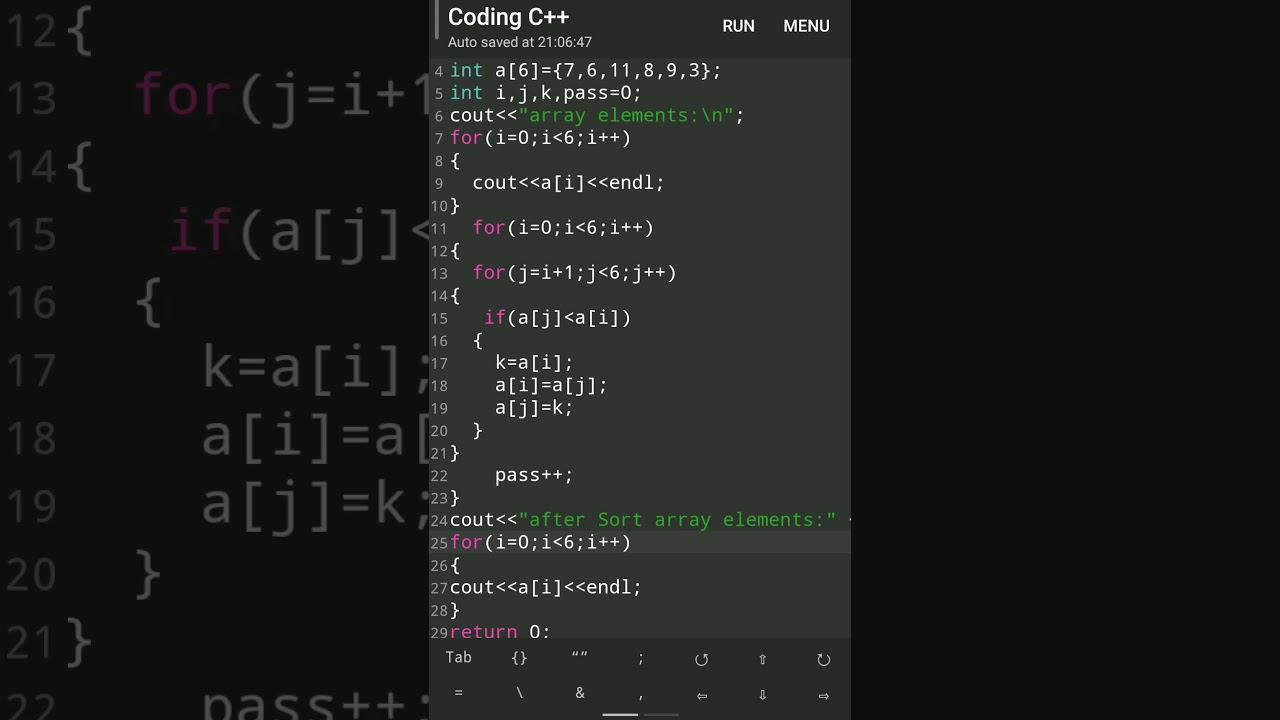
Task: Select line number 25 in the gutter
Action: 439,543
